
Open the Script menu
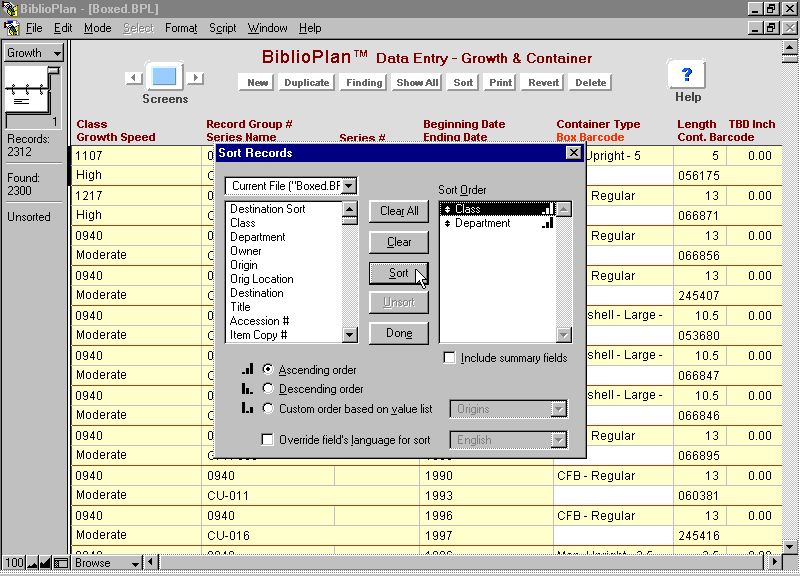(222, 28)
